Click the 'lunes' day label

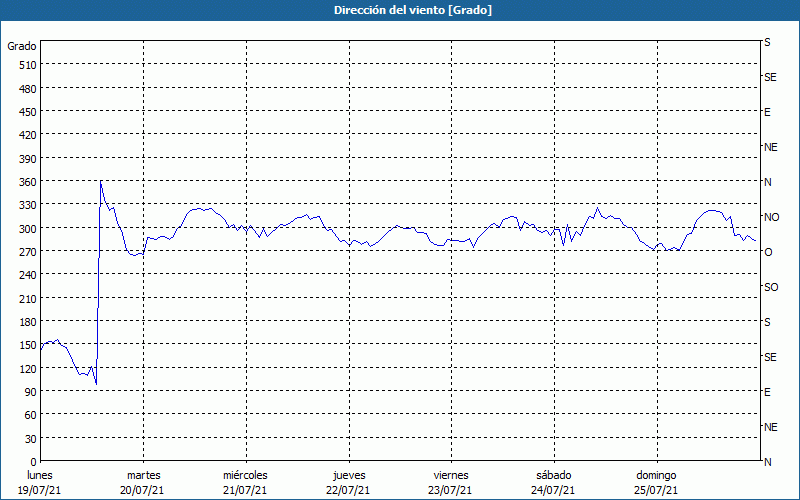point(40,476)
